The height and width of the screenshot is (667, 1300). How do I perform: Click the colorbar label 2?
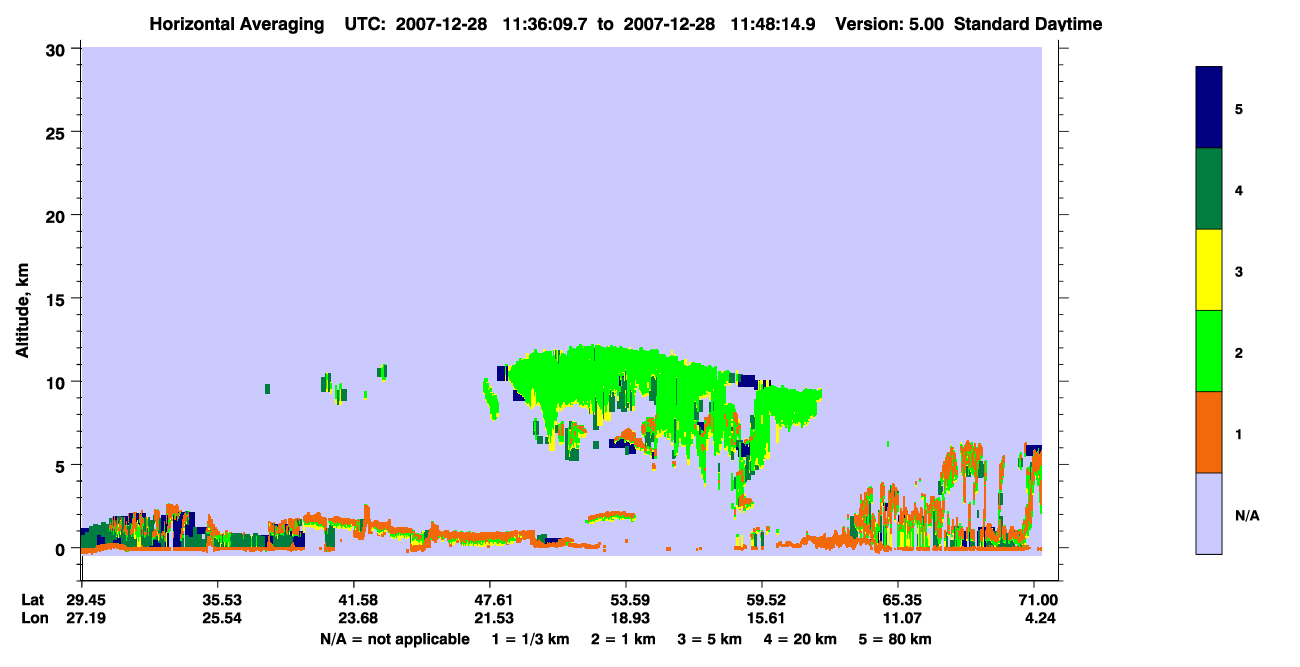[1239, 352]
